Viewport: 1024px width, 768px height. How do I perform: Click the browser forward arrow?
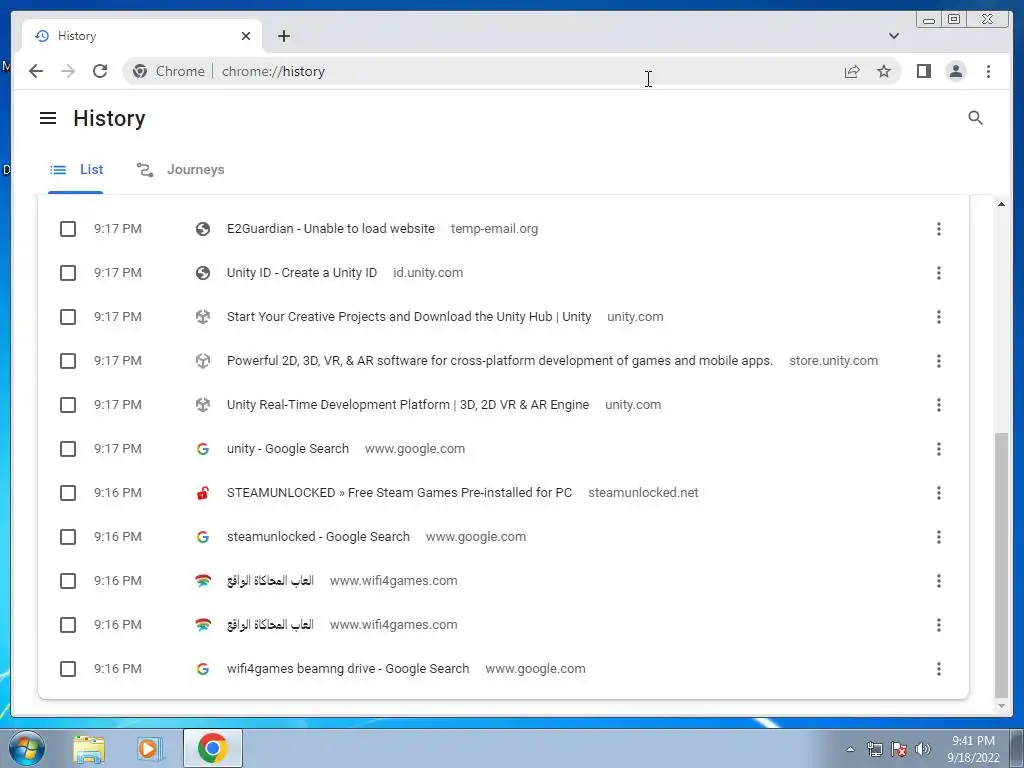click(68, 71)
